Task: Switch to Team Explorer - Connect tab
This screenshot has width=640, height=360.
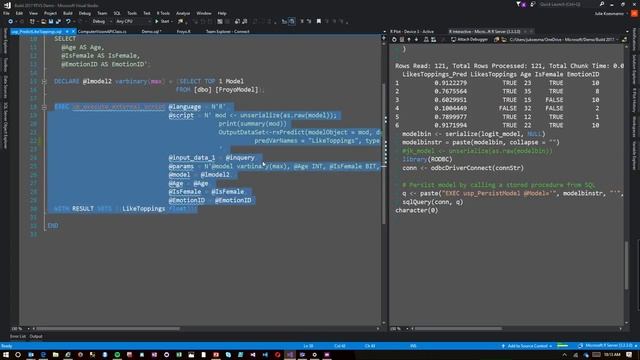Action: pyautogui.click(x=227, y=31)
